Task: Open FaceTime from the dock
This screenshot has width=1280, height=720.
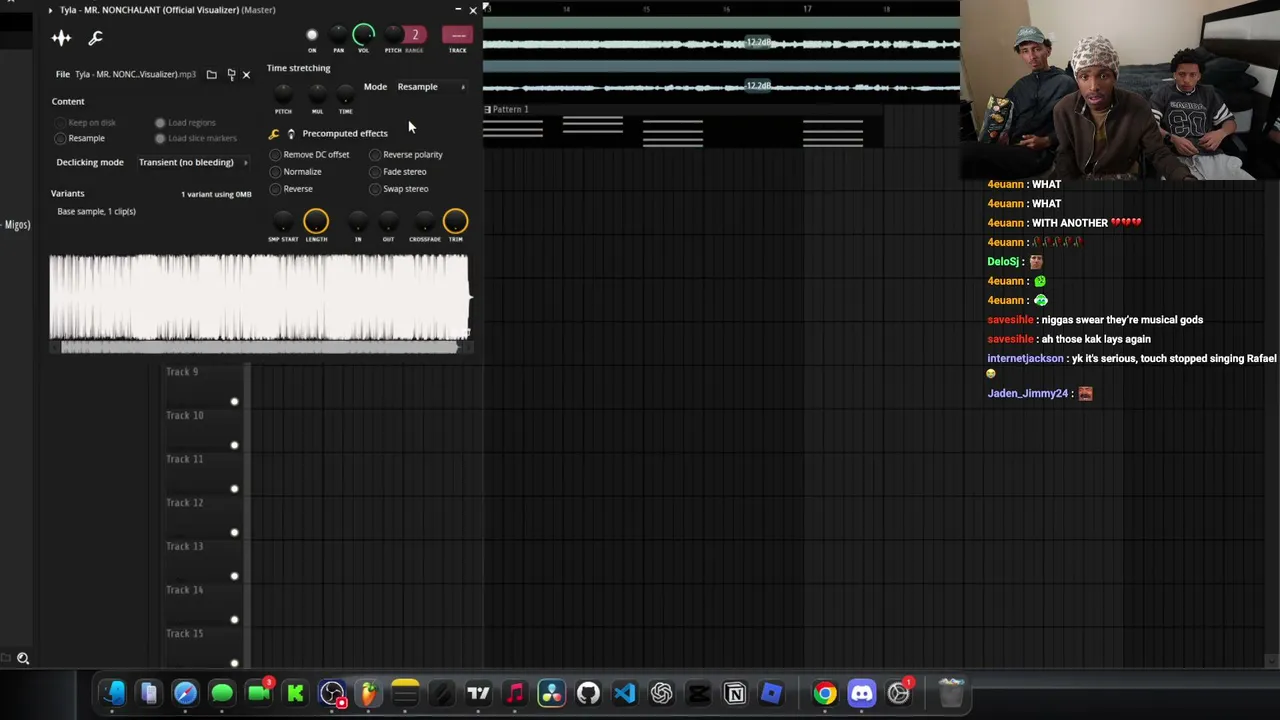Action: 259,692
